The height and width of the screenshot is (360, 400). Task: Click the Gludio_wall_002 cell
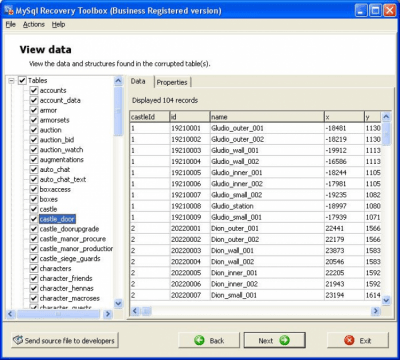[267, 161]
